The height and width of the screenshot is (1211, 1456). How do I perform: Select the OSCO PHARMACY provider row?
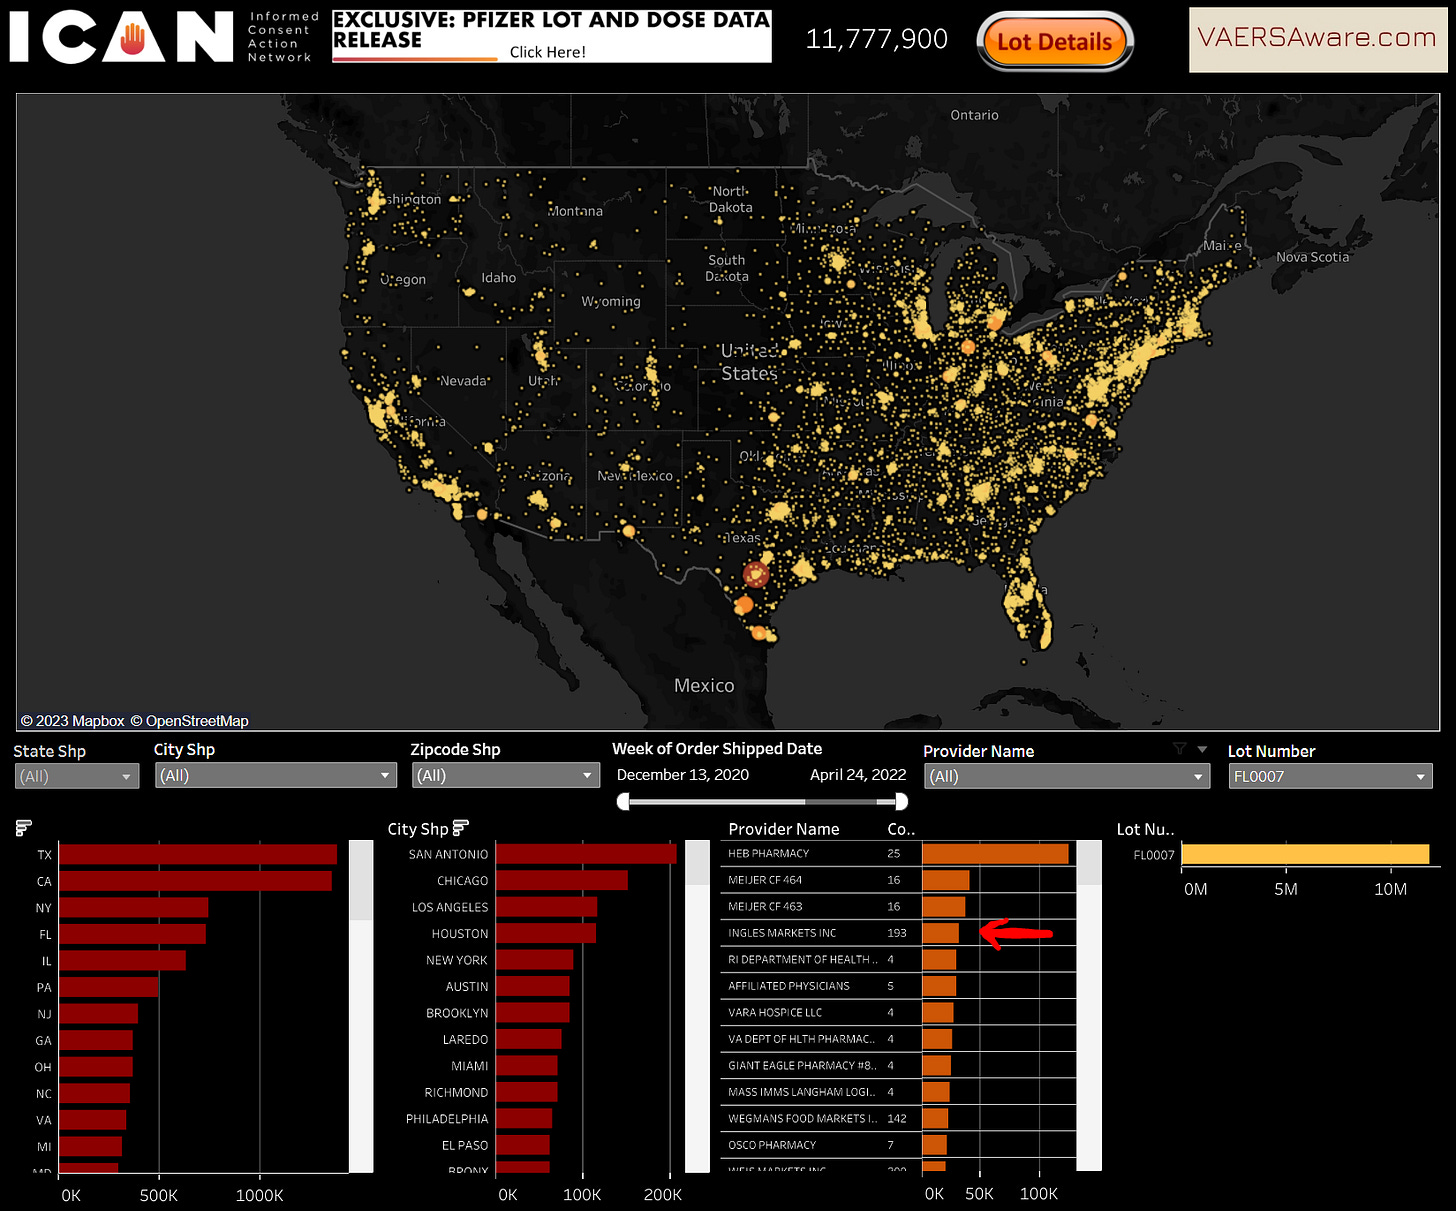point(898,1145)
